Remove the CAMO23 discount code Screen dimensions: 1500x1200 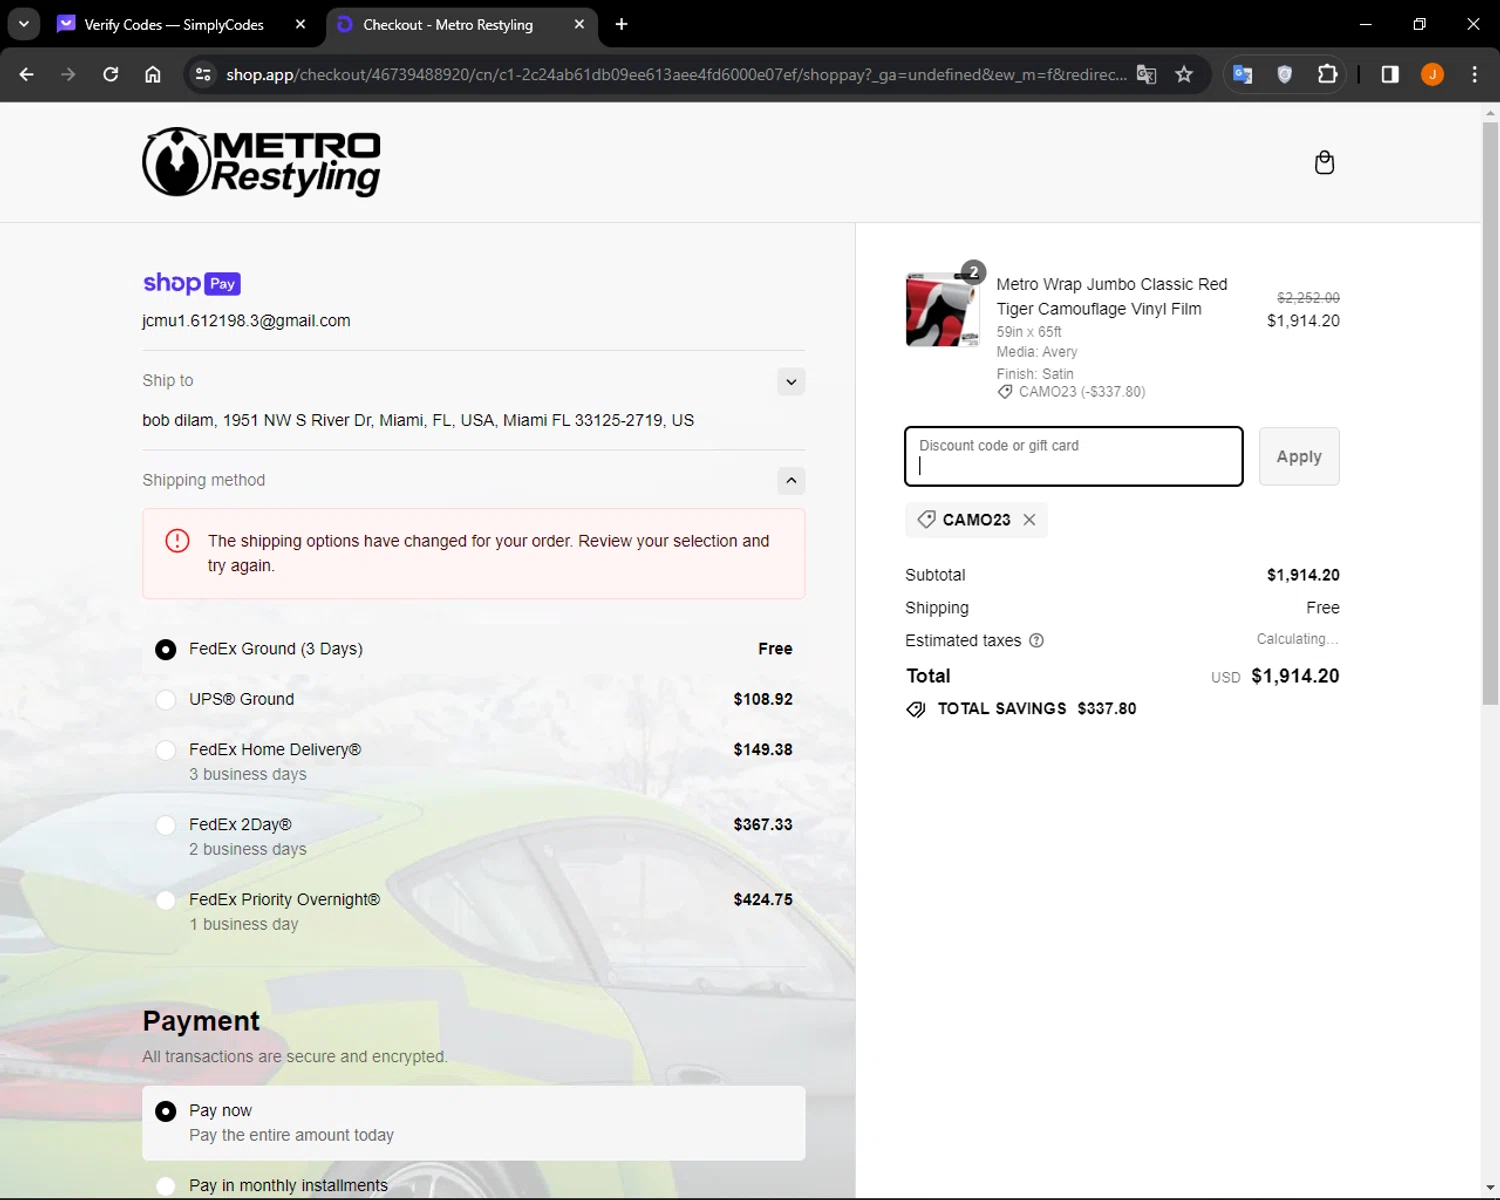(1029, 520)
